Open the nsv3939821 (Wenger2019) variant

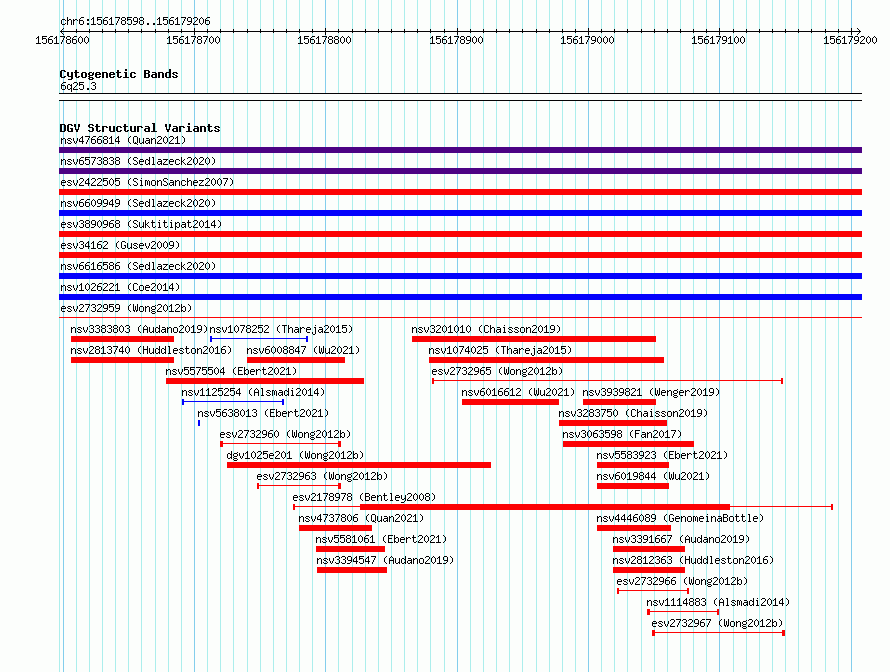[x=651, y=392]
